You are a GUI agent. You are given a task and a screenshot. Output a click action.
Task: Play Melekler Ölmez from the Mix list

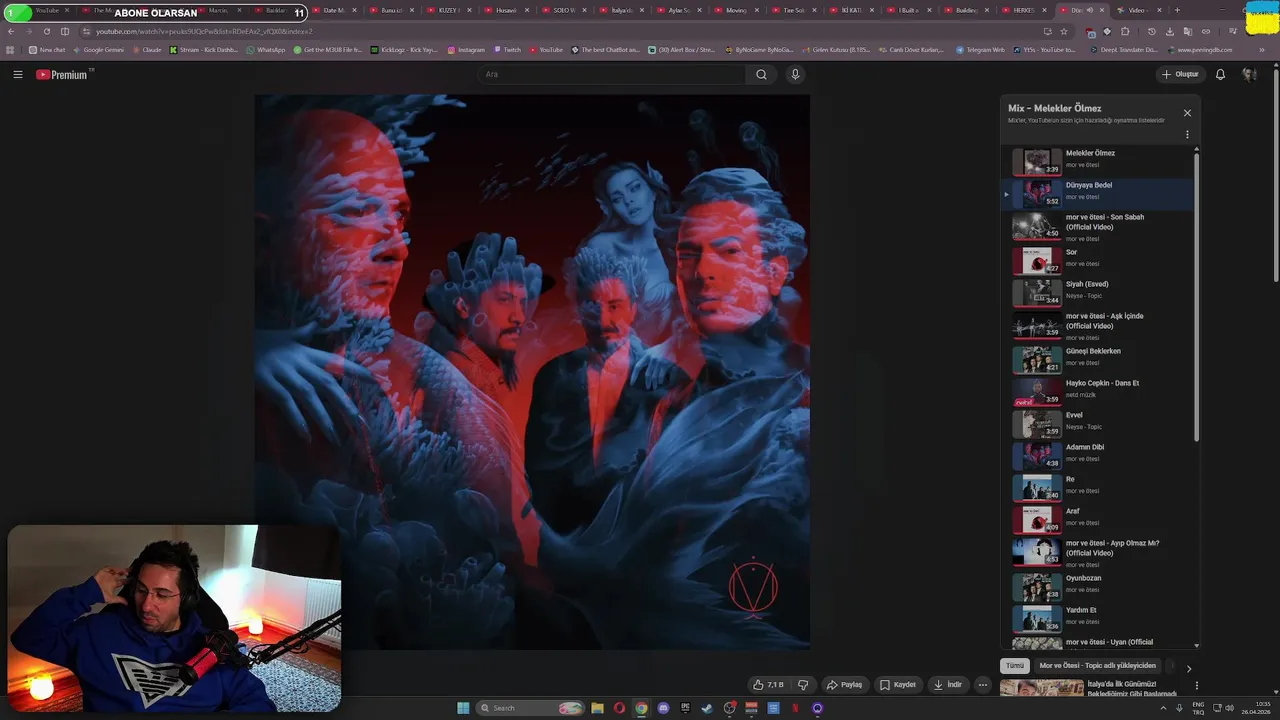click(1098, 161)
